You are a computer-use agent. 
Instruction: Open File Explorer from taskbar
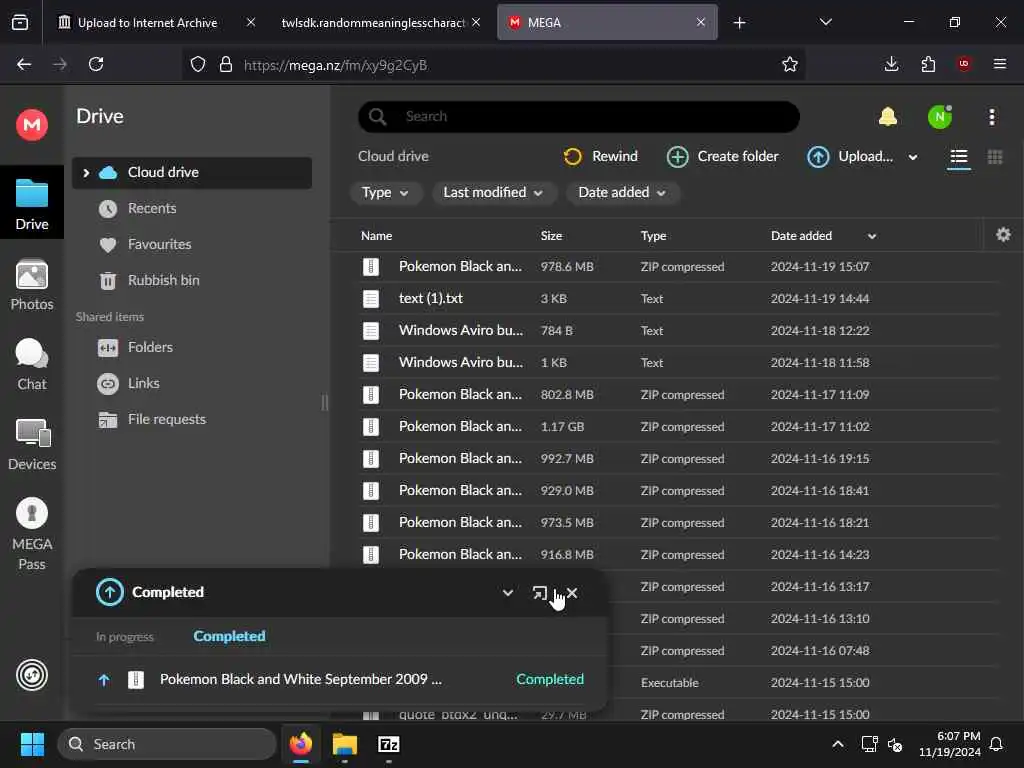coord(345,744)
